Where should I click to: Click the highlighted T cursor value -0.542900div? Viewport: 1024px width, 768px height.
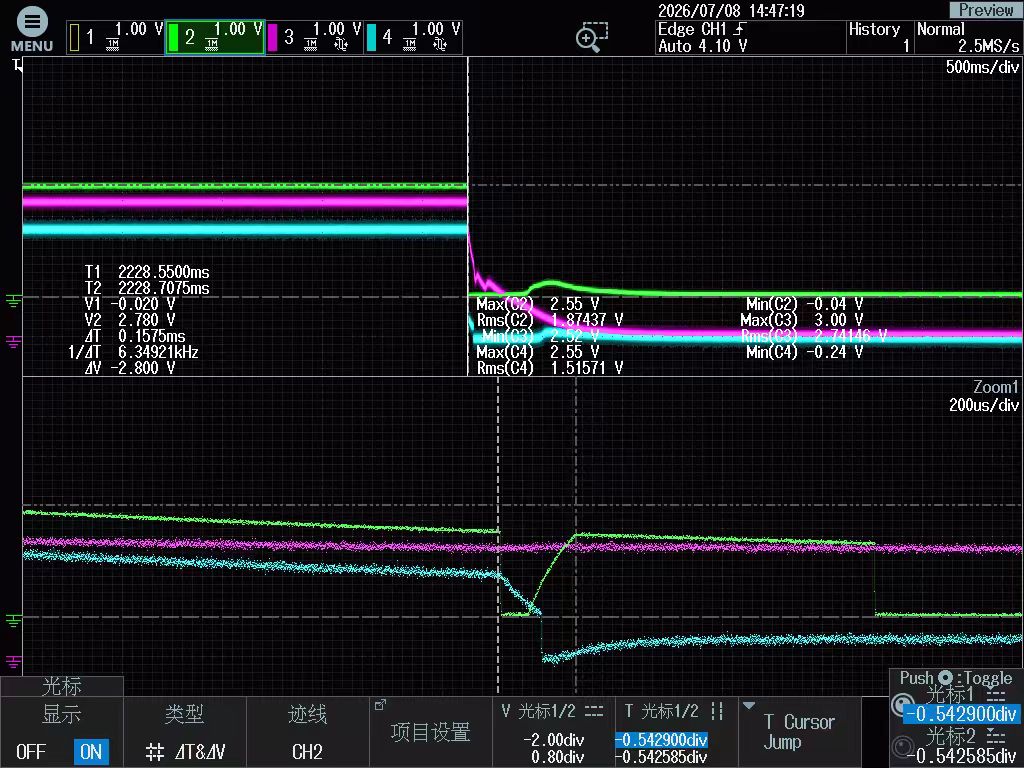click(662, 740)
